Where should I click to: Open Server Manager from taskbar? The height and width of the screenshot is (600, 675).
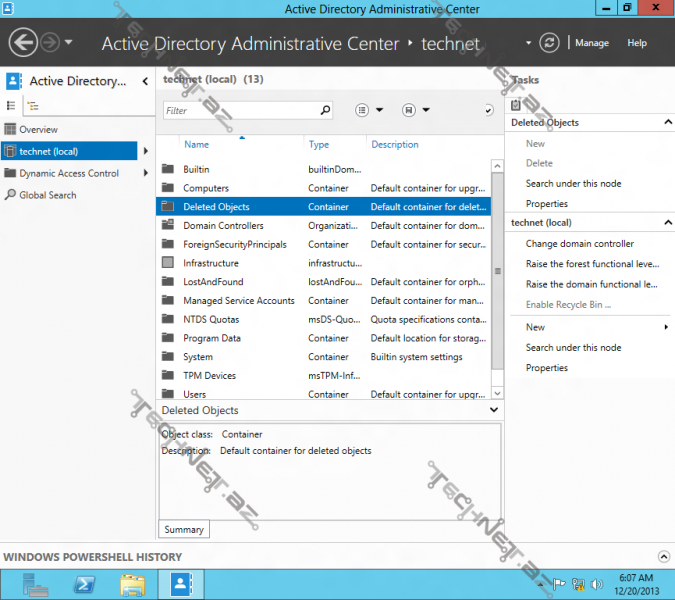coord(35,585)
